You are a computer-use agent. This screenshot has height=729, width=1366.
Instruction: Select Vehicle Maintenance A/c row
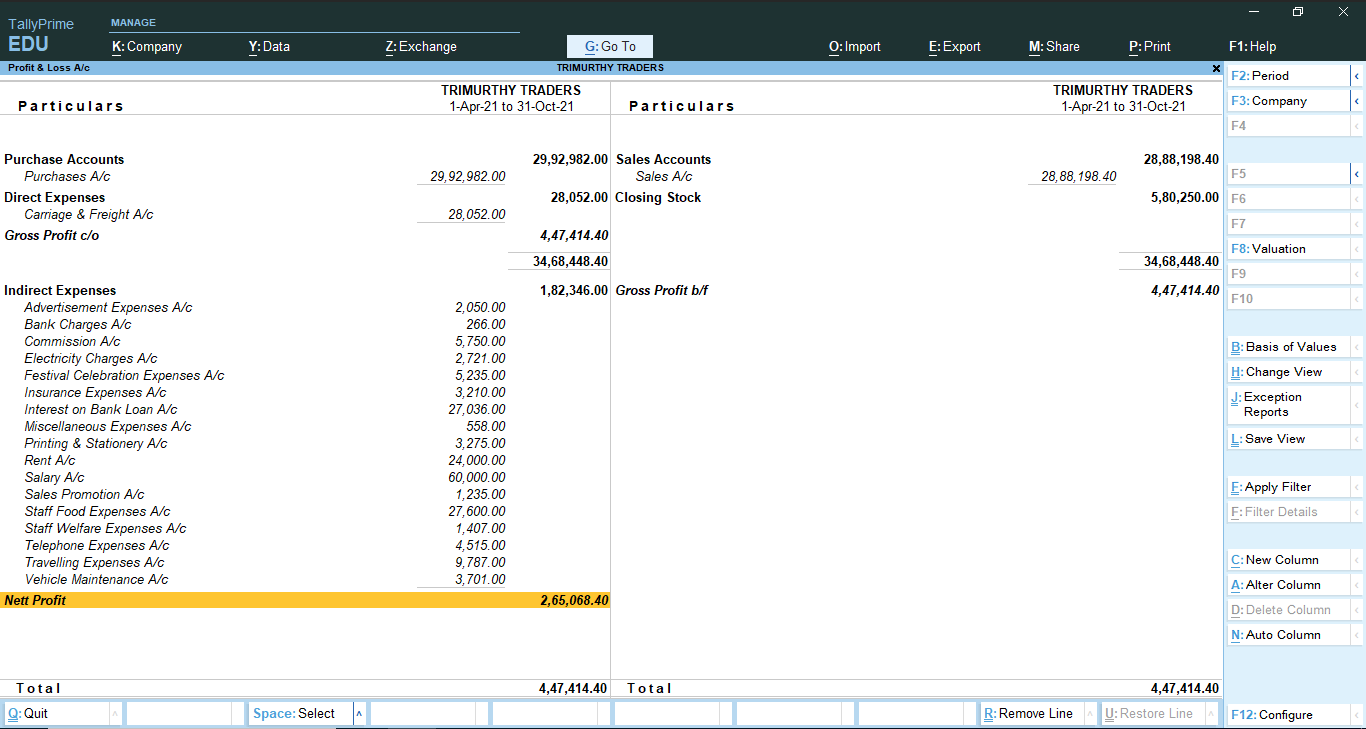pos(305,579)
